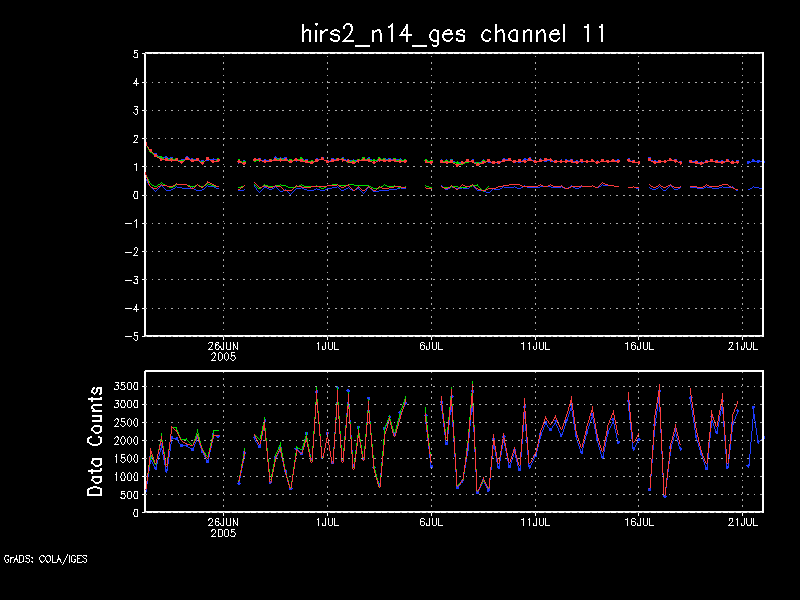The width and height of the screenshot is (800, 600).
Task: Click the 'Data Counts' y-axis label
Action: [96, 441]
